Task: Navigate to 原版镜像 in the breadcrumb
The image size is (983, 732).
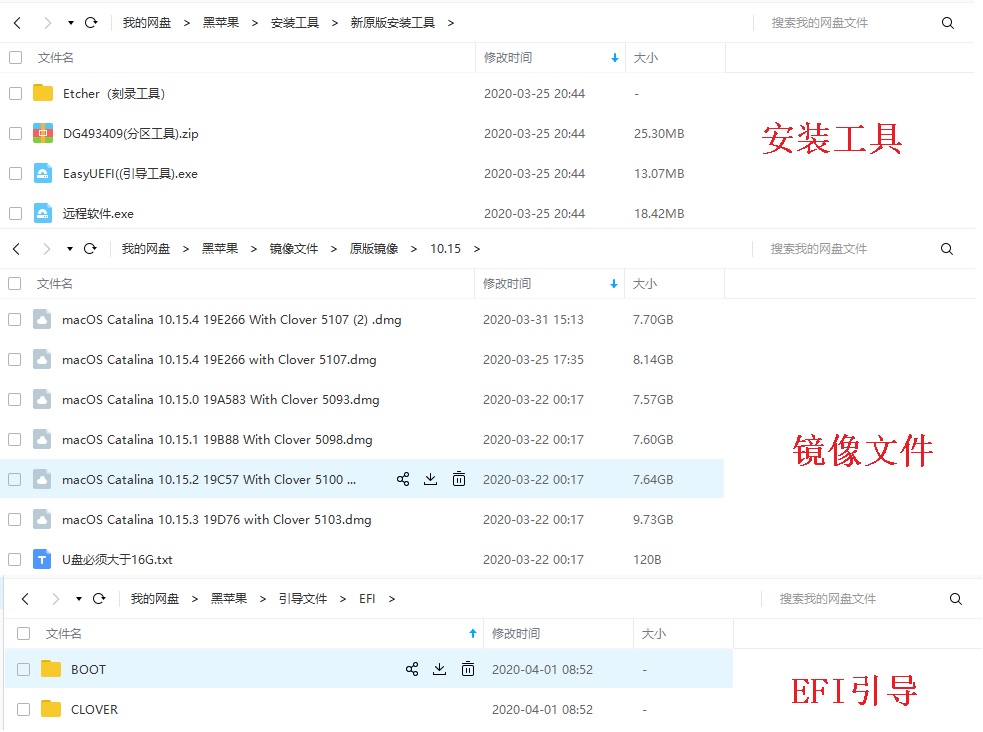Action: [x=373, y=249]
